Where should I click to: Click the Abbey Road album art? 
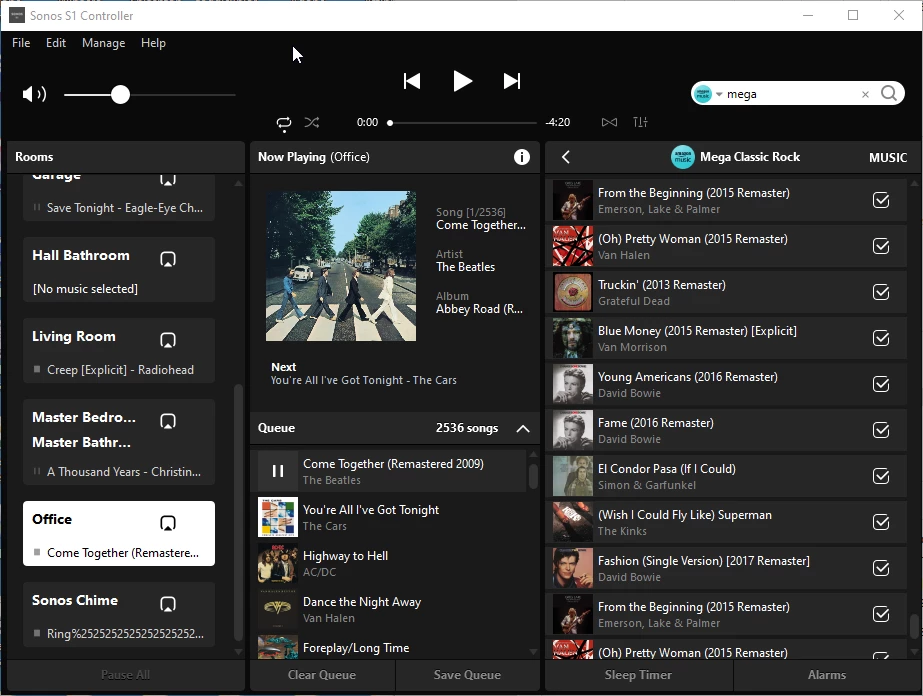click(341, 266)
